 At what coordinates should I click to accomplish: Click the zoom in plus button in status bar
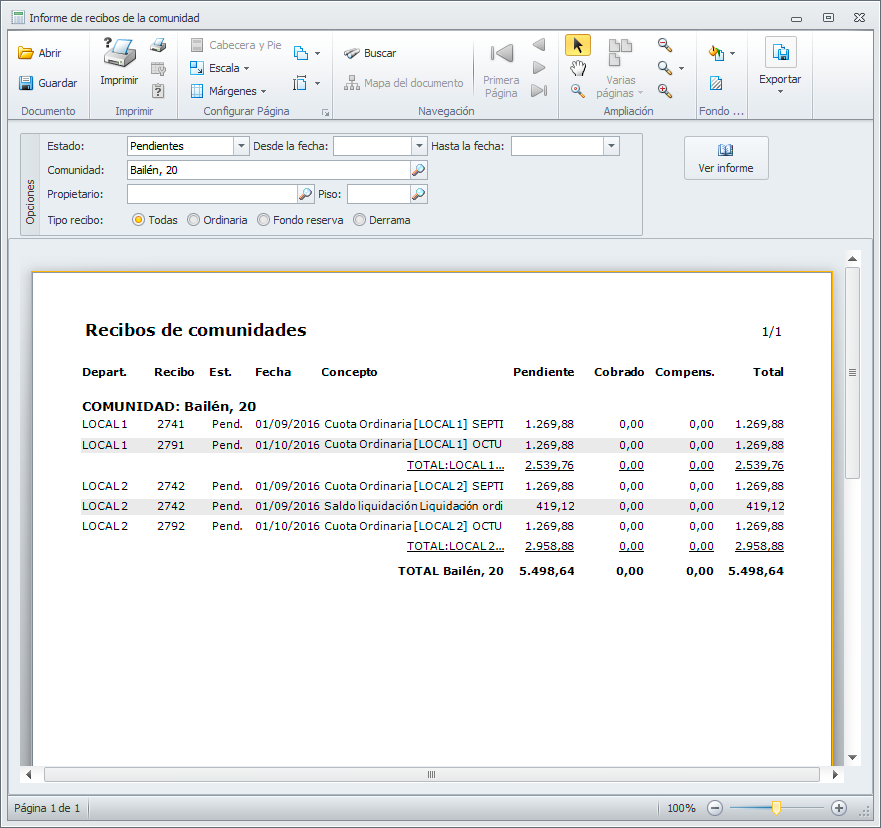click(839, 808)
